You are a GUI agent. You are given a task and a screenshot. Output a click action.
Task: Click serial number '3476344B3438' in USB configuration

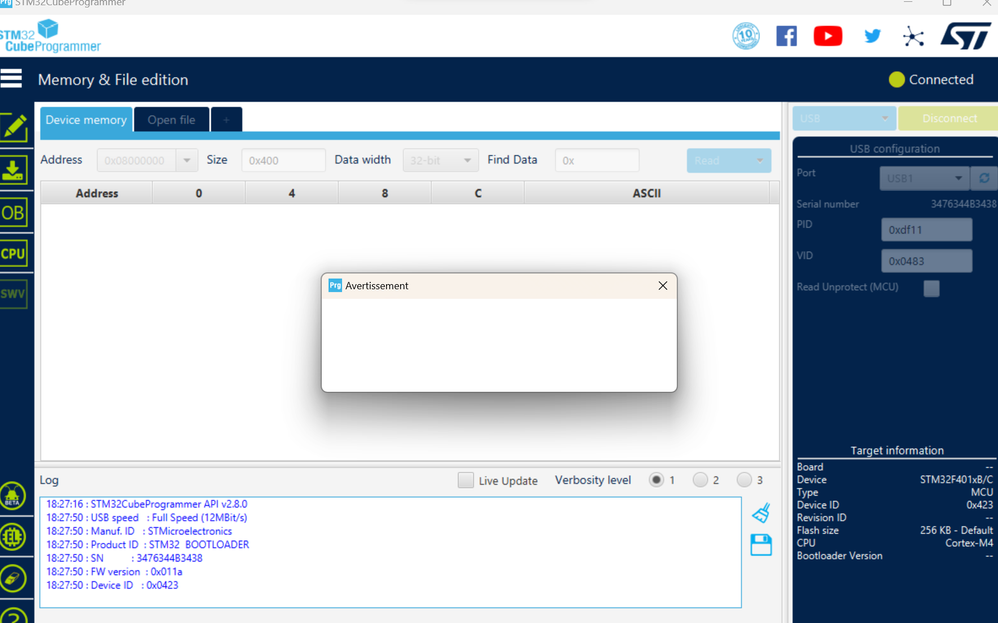point(964,204)
